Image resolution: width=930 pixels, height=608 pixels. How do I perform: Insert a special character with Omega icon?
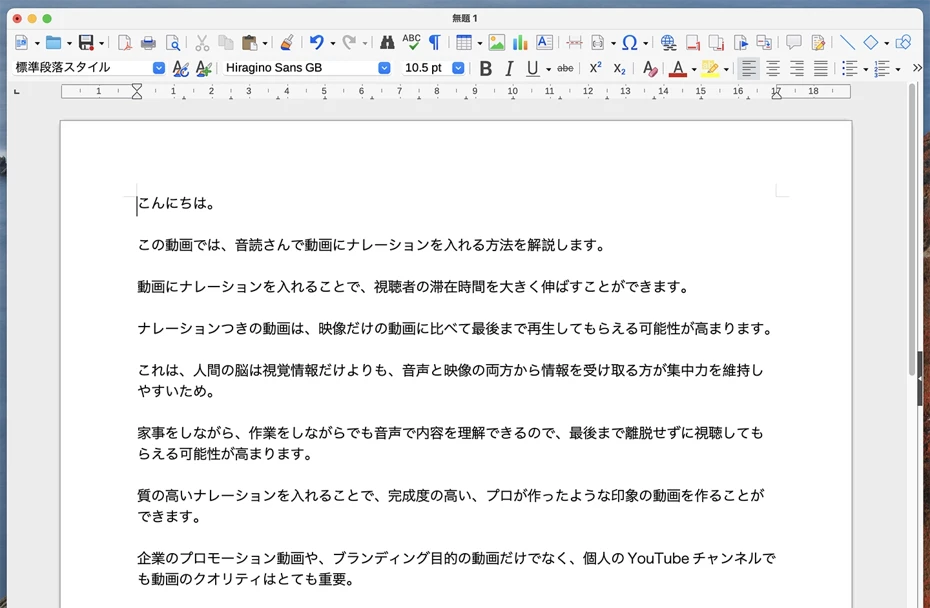pyautogui.click(x=629, y=42)
